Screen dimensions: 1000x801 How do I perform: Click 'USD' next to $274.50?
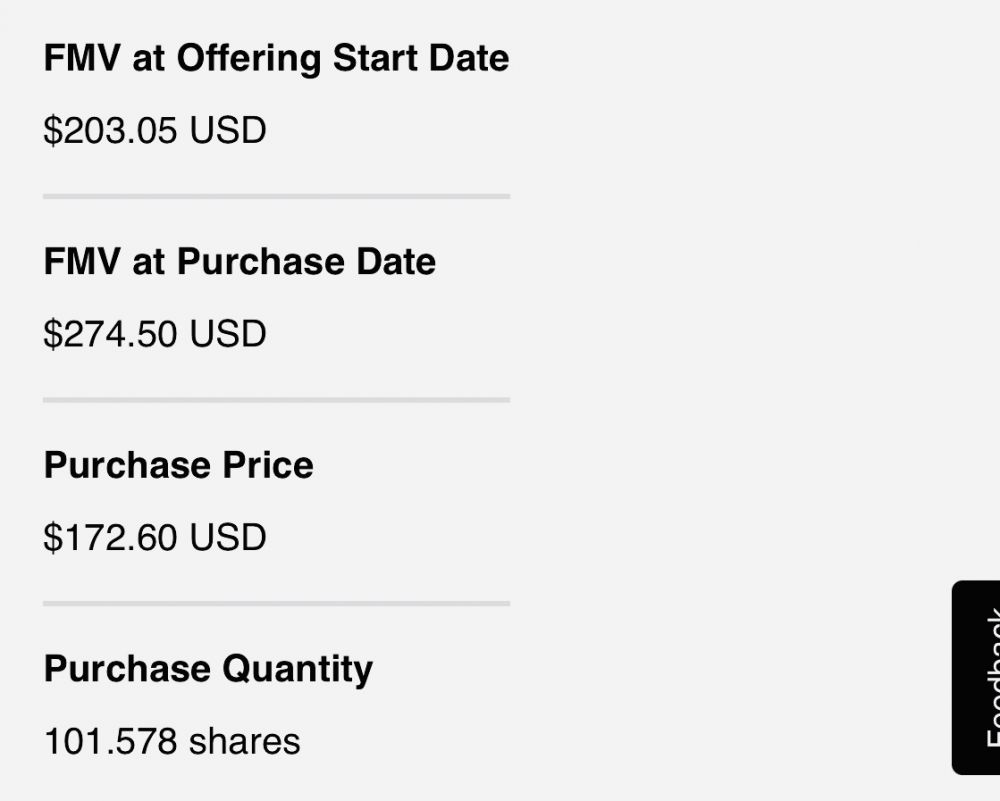point(228,334)
